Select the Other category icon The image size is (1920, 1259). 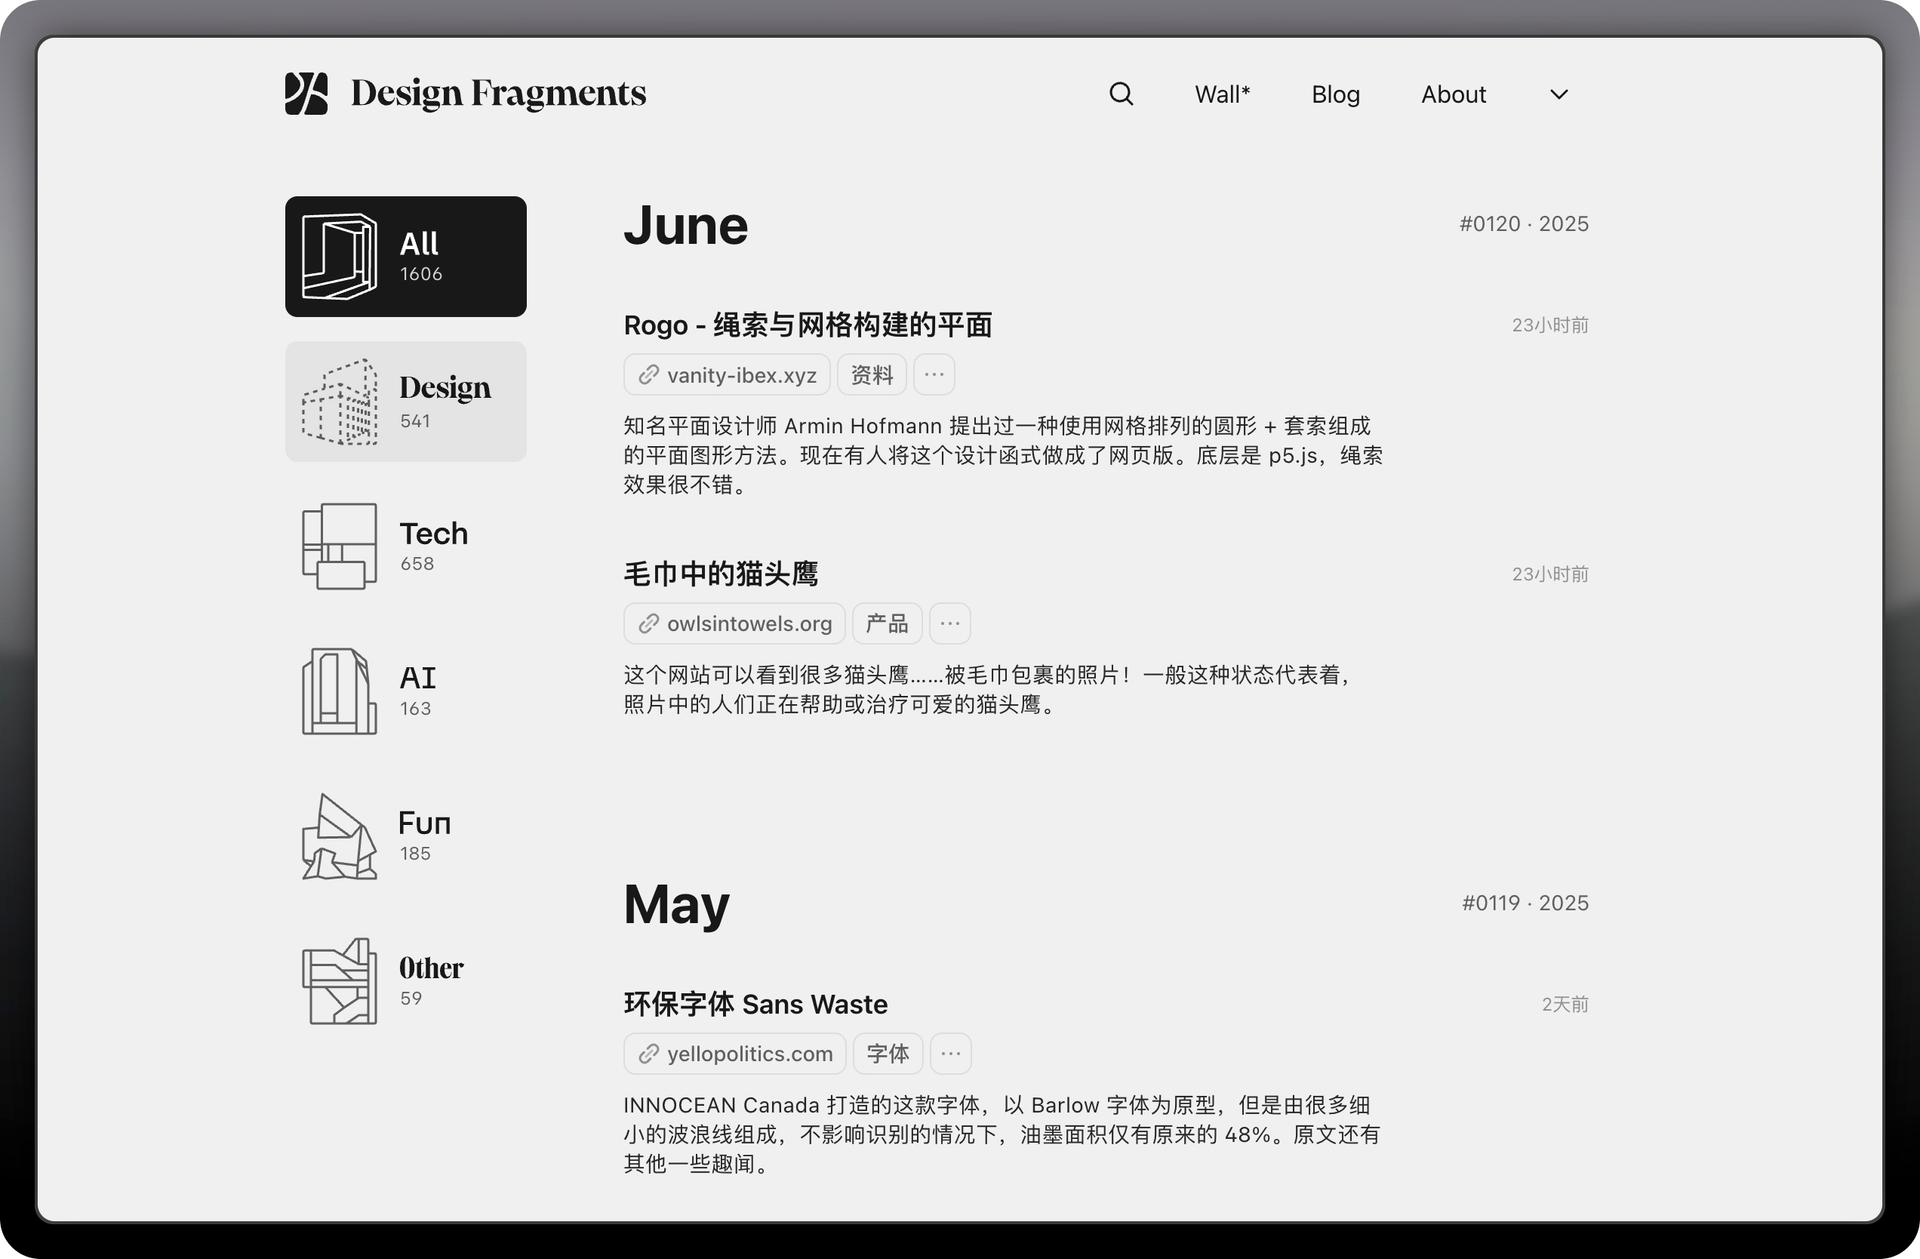pos(340,982)
